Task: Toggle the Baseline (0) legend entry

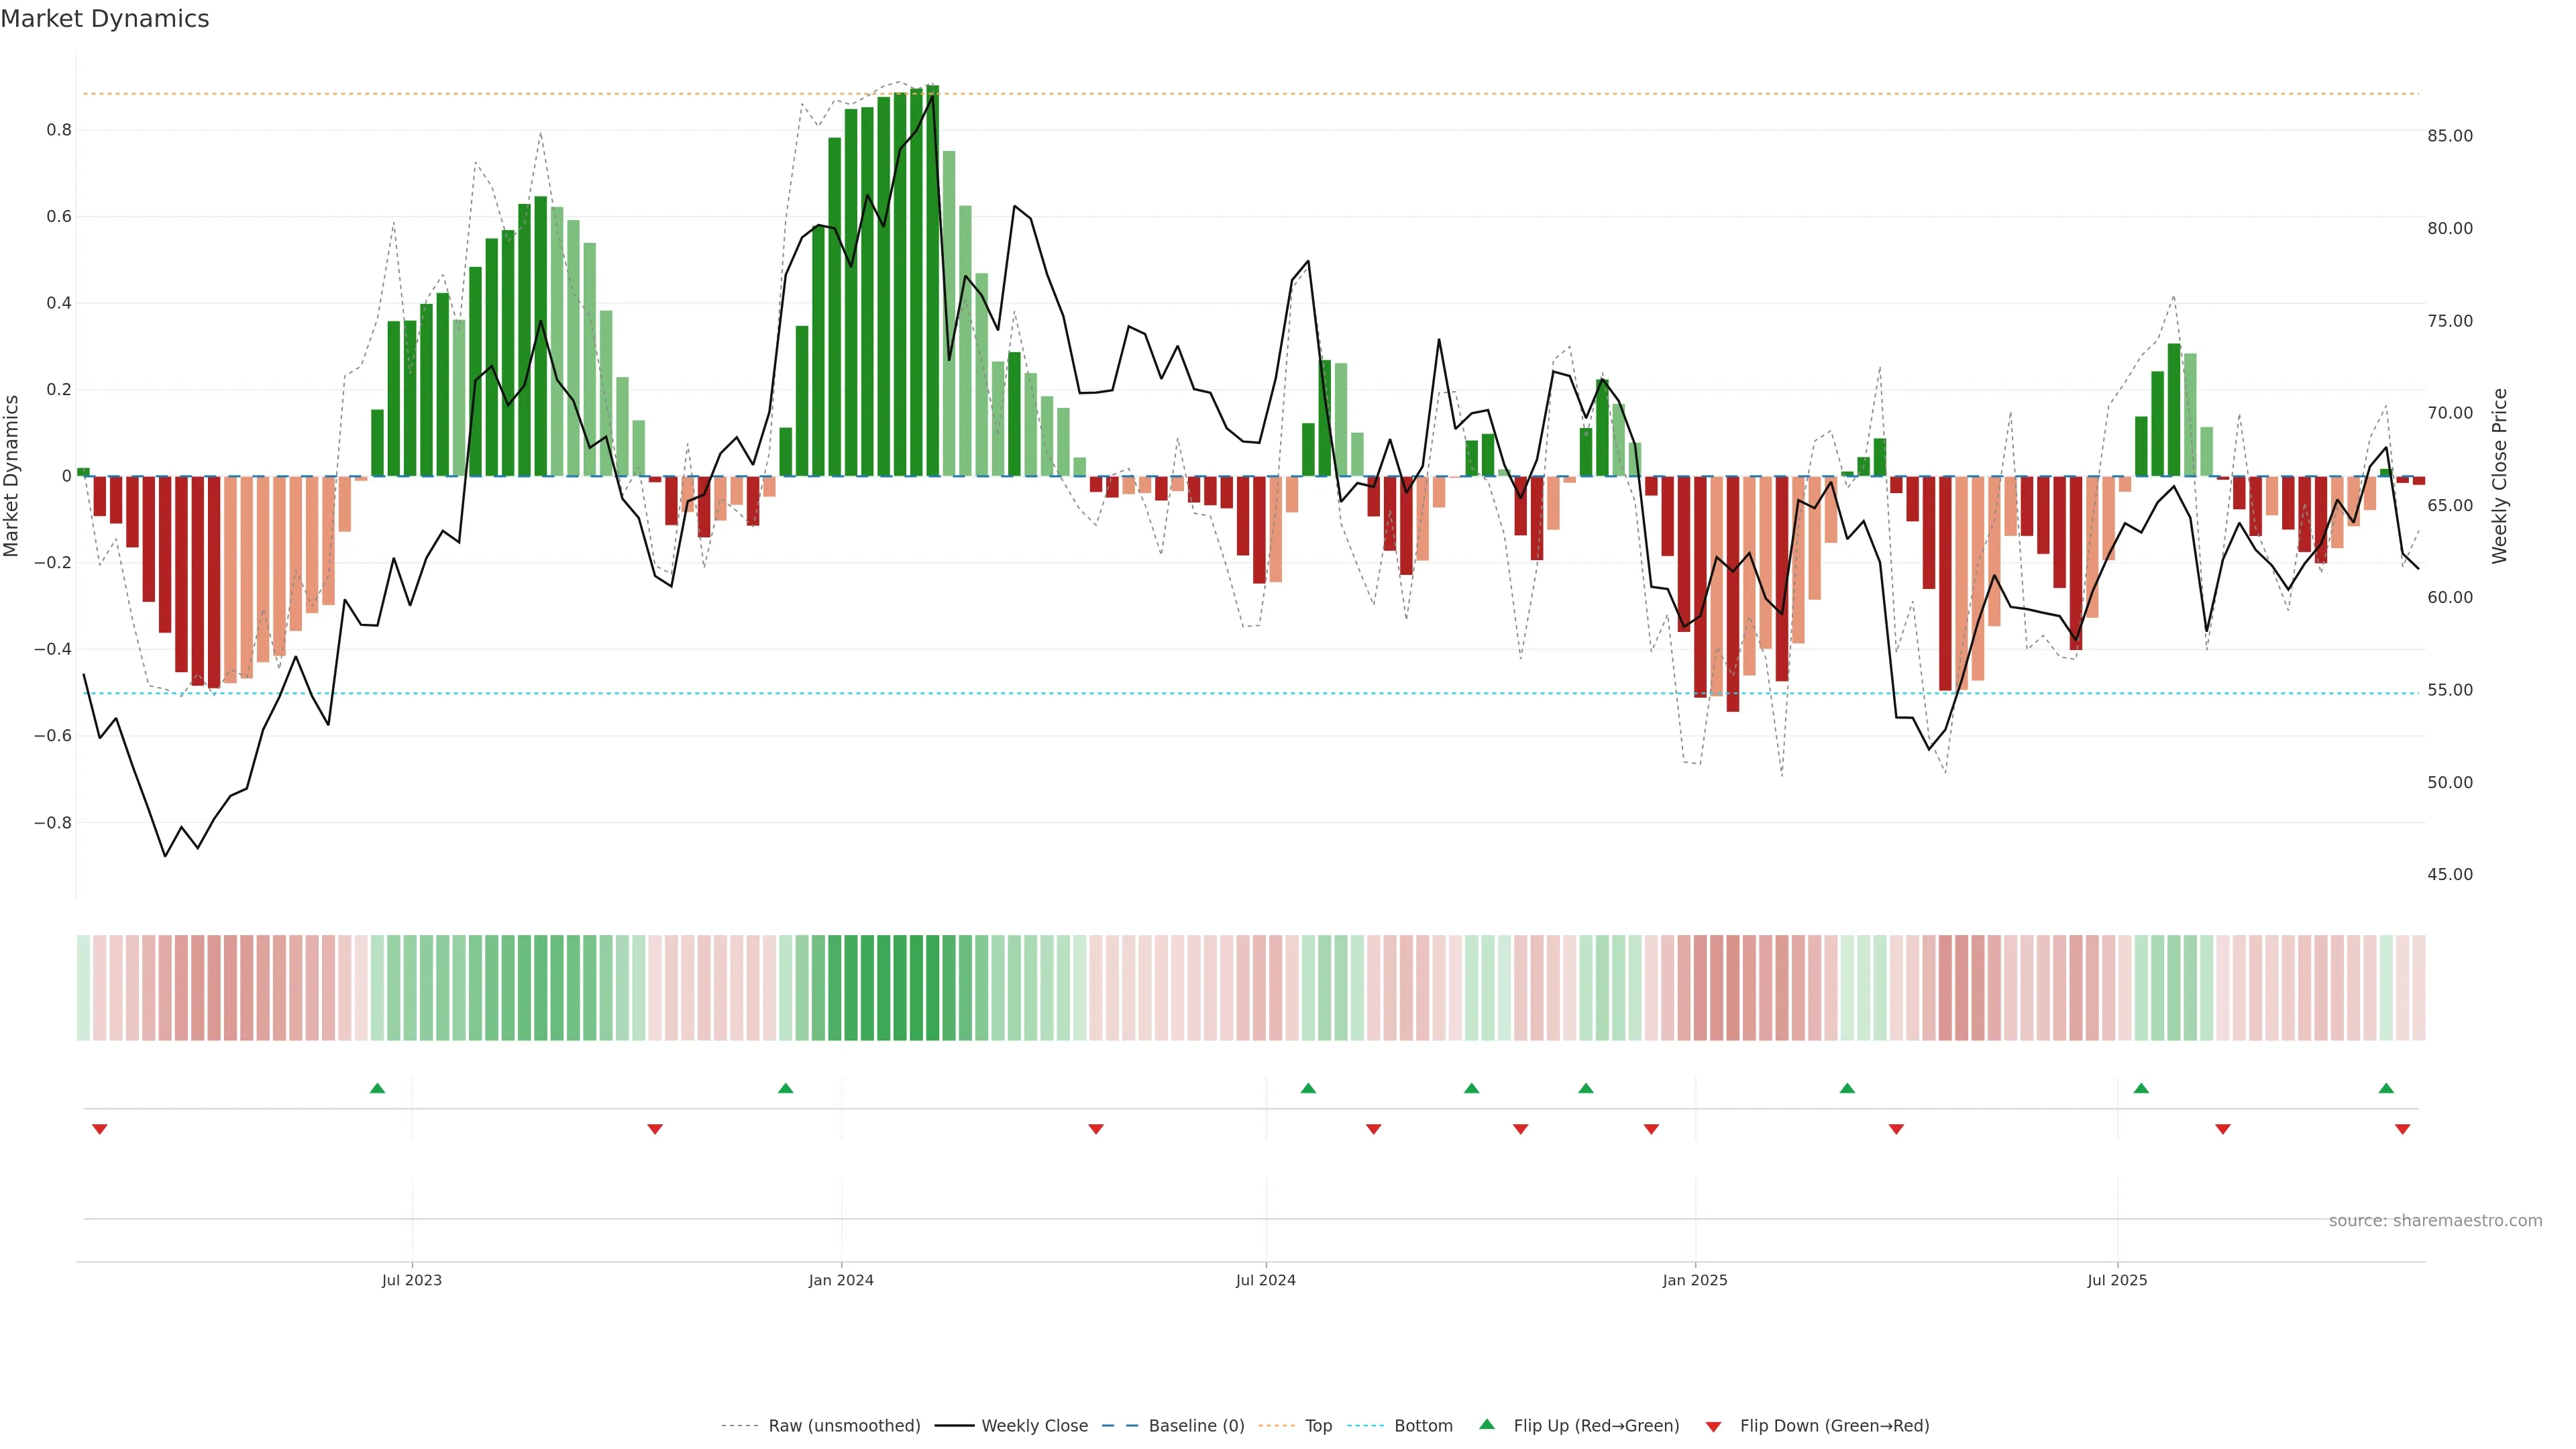Action: click(1196, 1426)
